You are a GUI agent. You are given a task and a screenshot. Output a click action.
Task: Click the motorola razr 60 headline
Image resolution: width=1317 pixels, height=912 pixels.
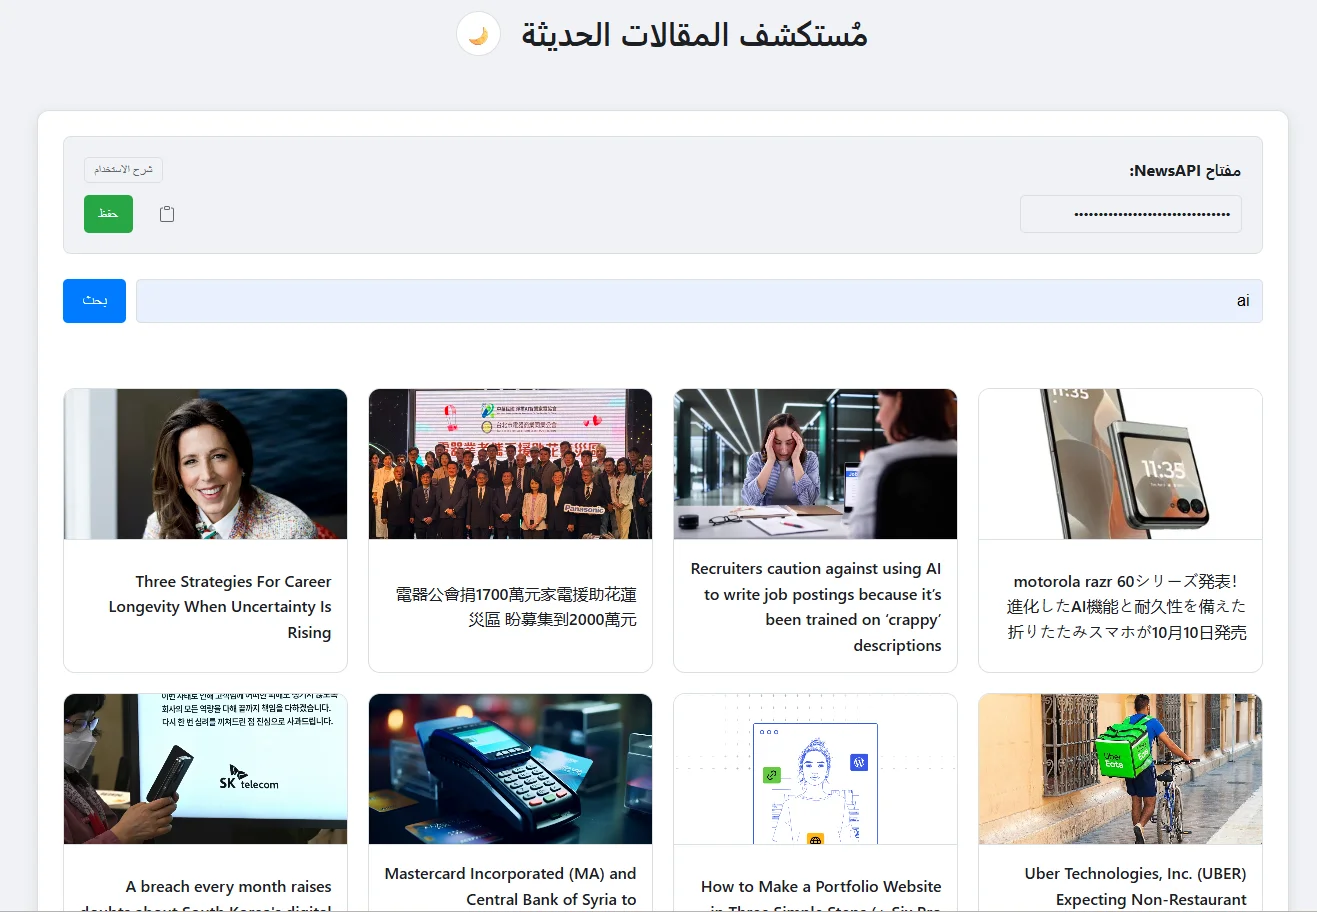(1126, 607)
